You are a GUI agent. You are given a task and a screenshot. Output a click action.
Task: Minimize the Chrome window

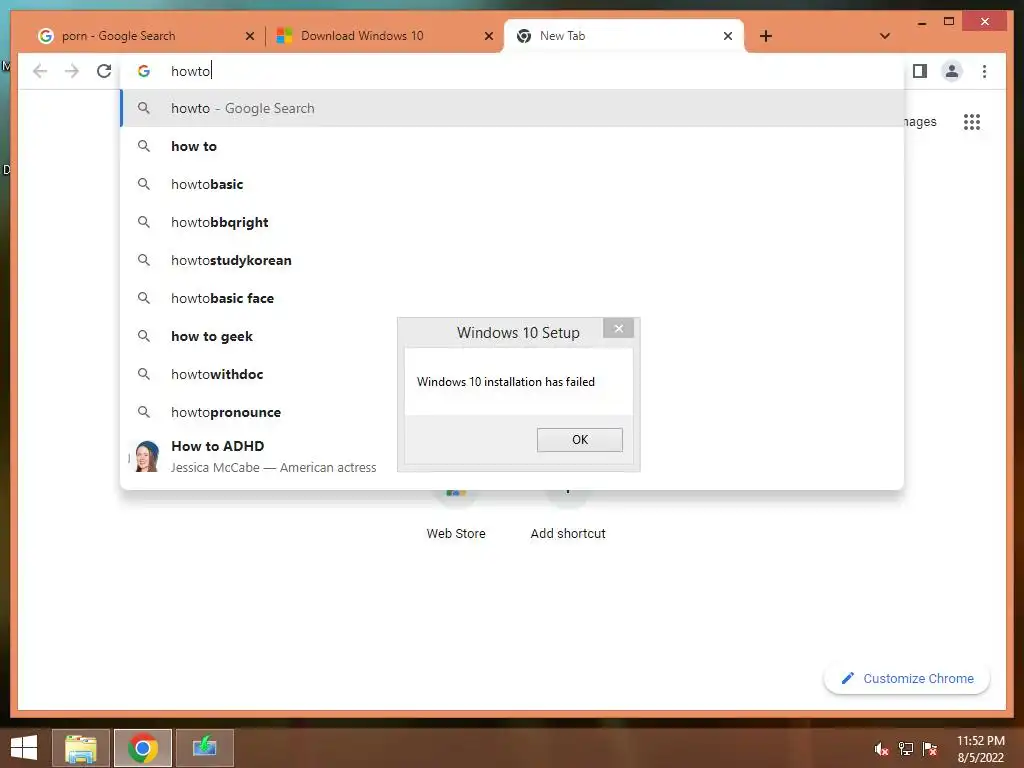[x=921, y=23]
